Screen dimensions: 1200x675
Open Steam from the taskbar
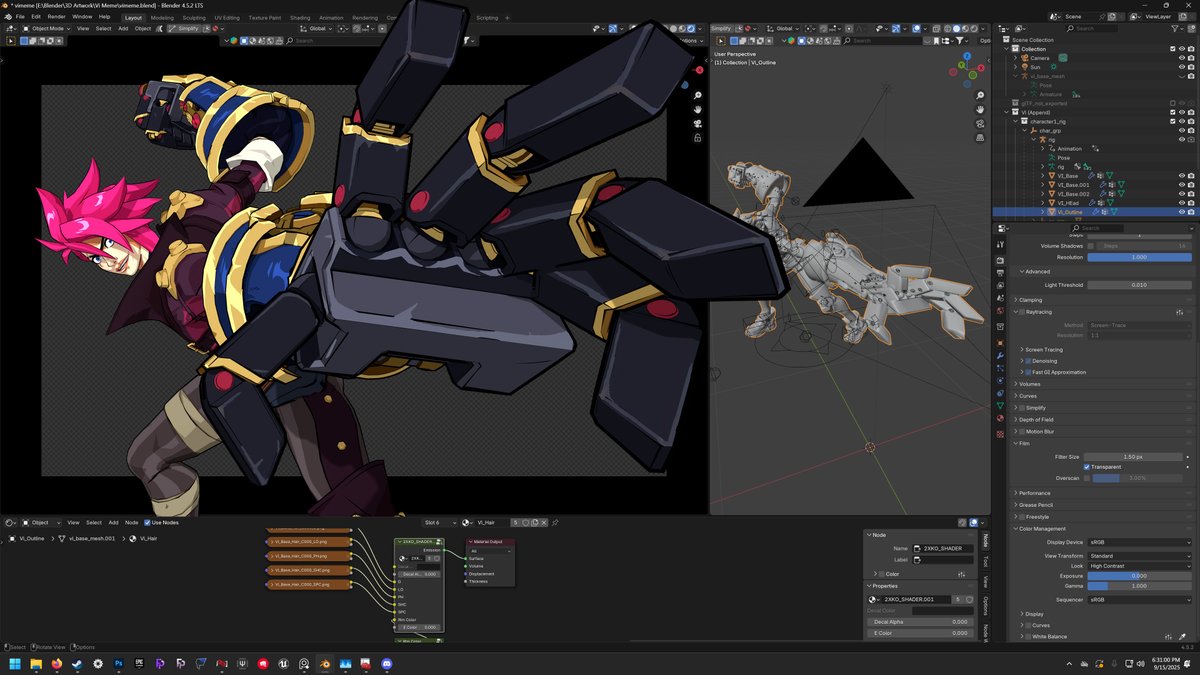tap(77, 663)
